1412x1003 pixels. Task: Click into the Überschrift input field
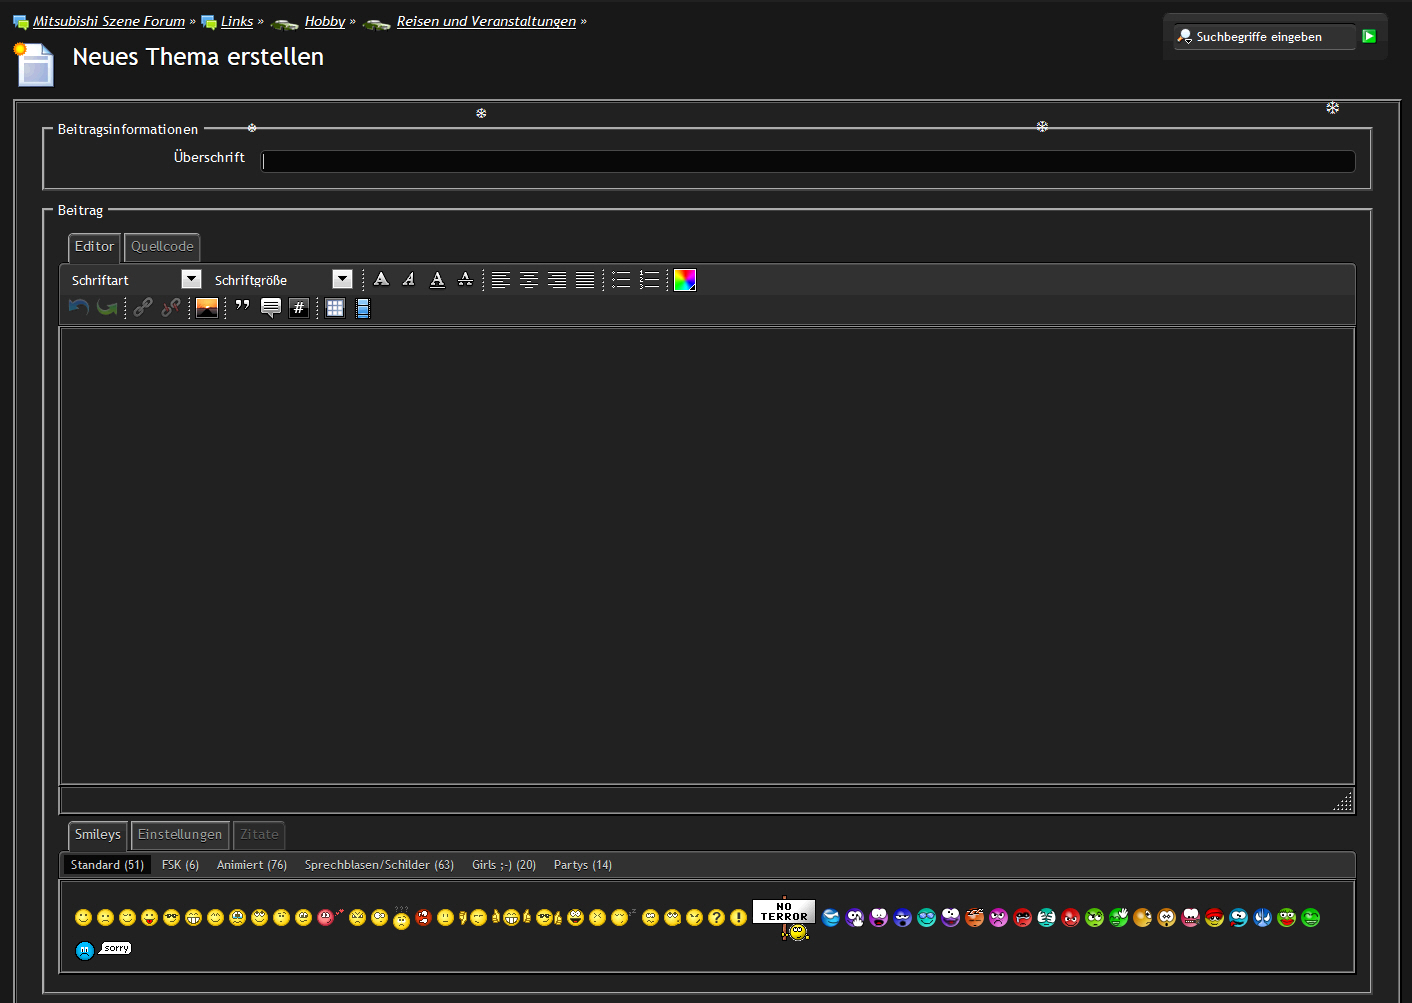(x=808, y=162)
